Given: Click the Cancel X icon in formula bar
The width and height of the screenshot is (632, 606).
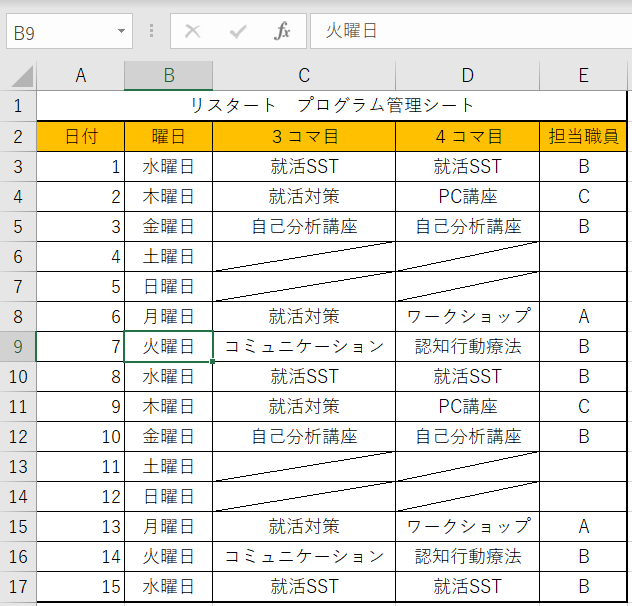Looking at the screenshot, I should (193, 32).
